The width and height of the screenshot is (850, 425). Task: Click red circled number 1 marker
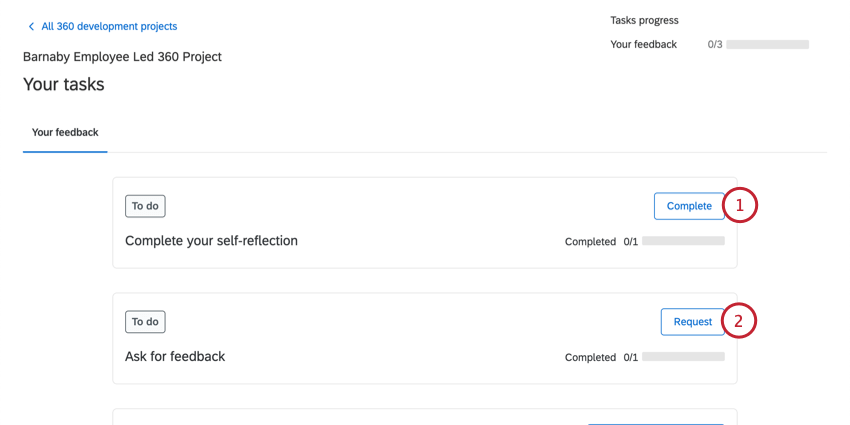pos(739,206)
